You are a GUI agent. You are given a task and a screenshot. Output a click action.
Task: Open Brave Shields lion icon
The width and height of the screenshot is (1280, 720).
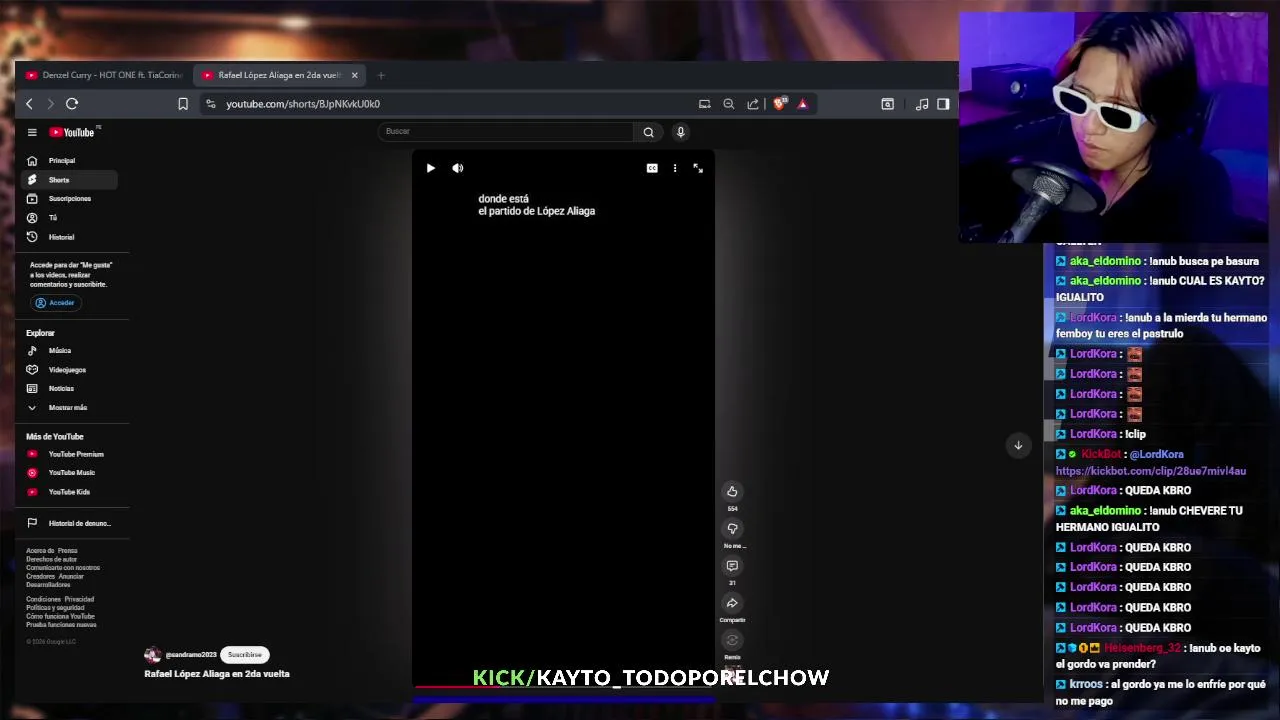pyautogui.click(x=780, y=103)
